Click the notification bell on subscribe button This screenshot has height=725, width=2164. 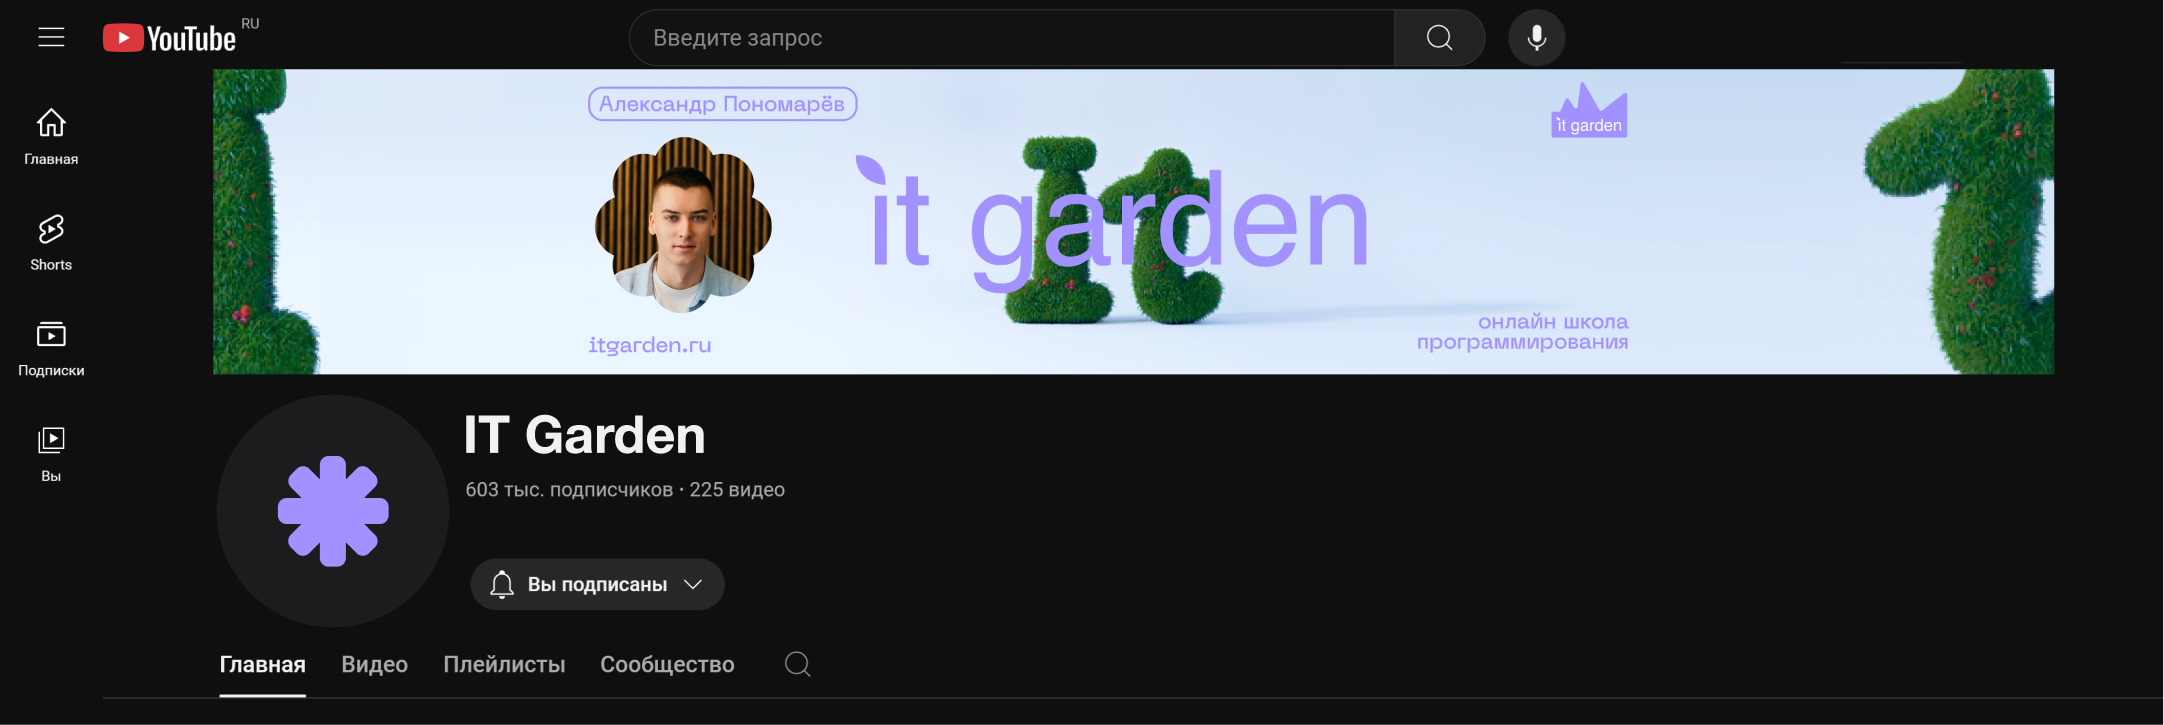[x=502, y=584]
